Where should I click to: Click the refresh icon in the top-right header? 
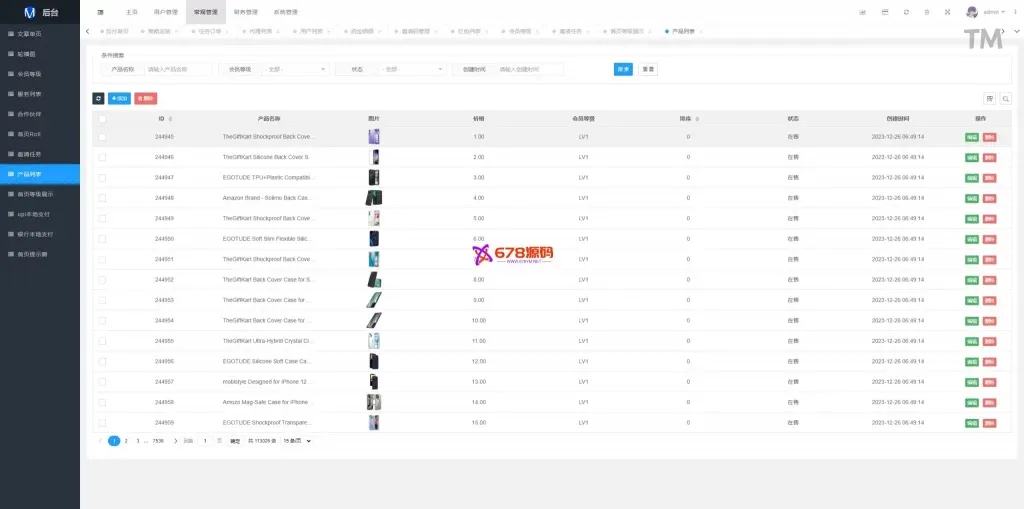(x=906, y=12)
